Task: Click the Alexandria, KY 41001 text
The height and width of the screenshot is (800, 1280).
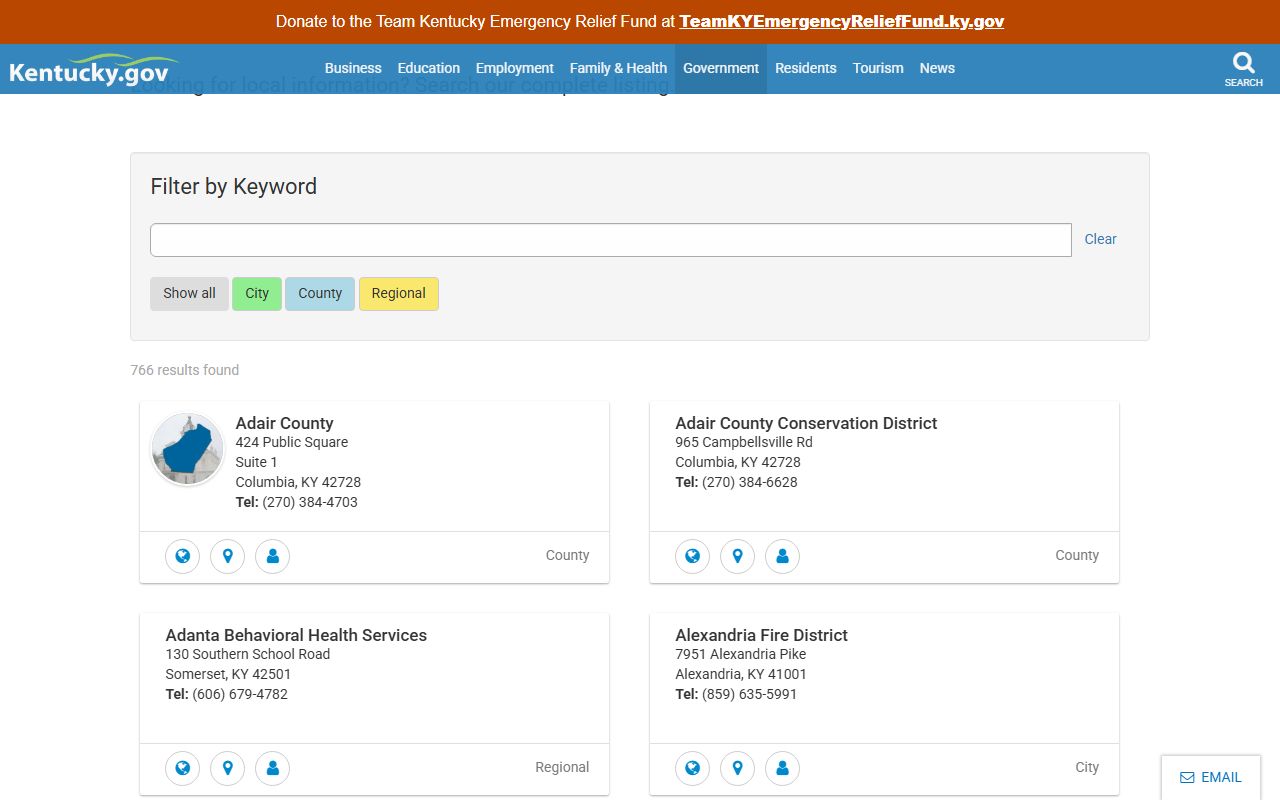Action: [x=741, y=674]
